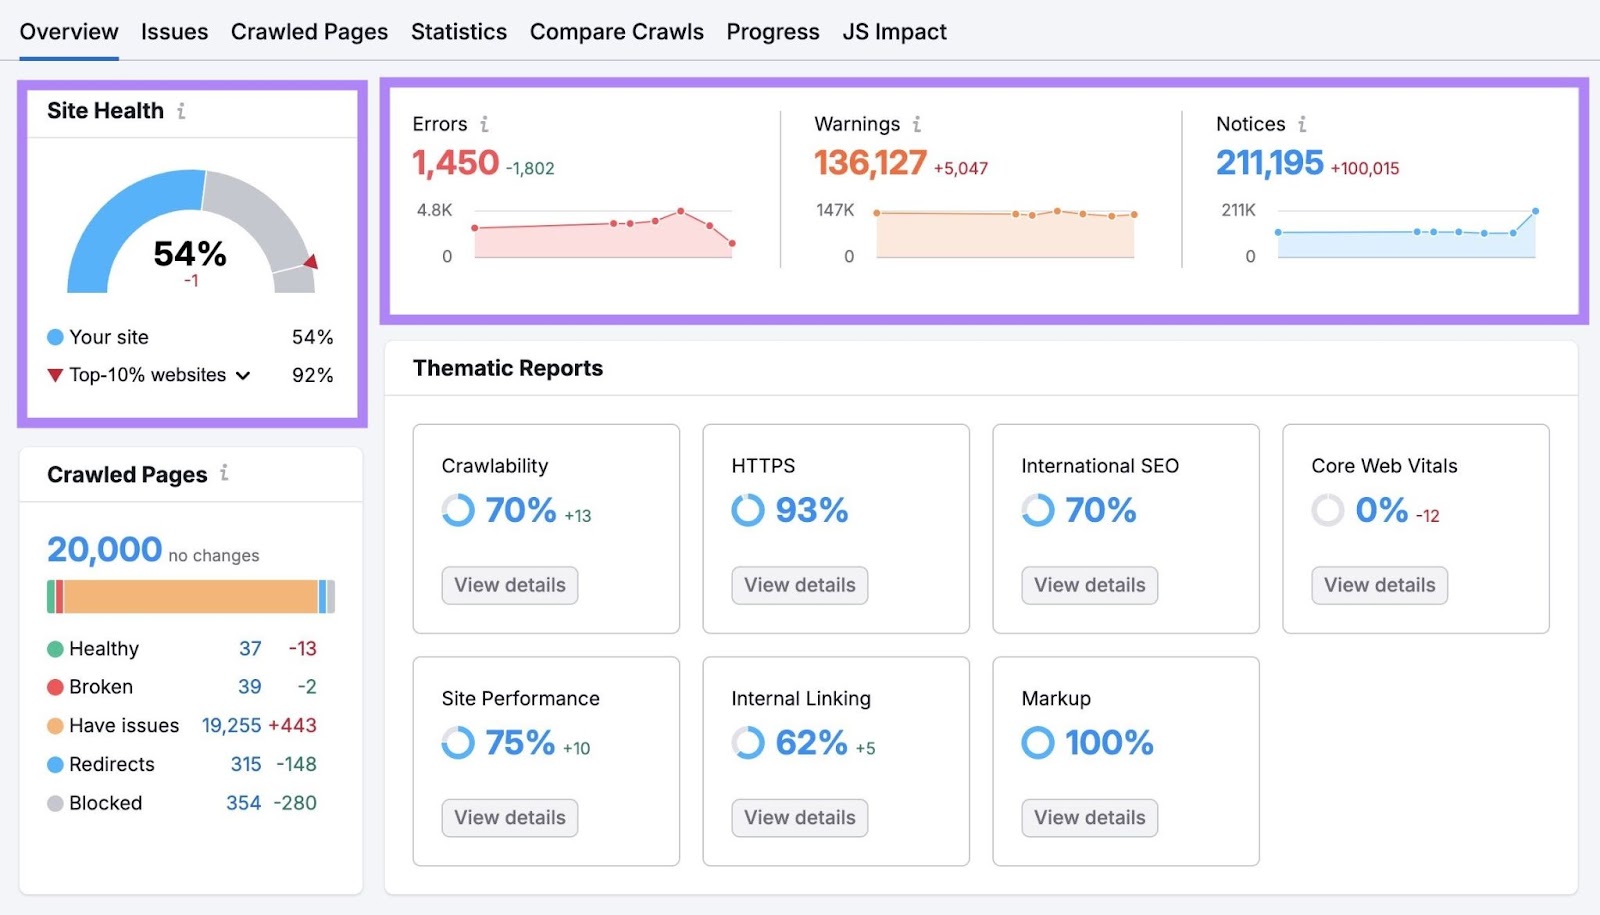Click the Core Web Vitals donut icon

pos(1327,511)
